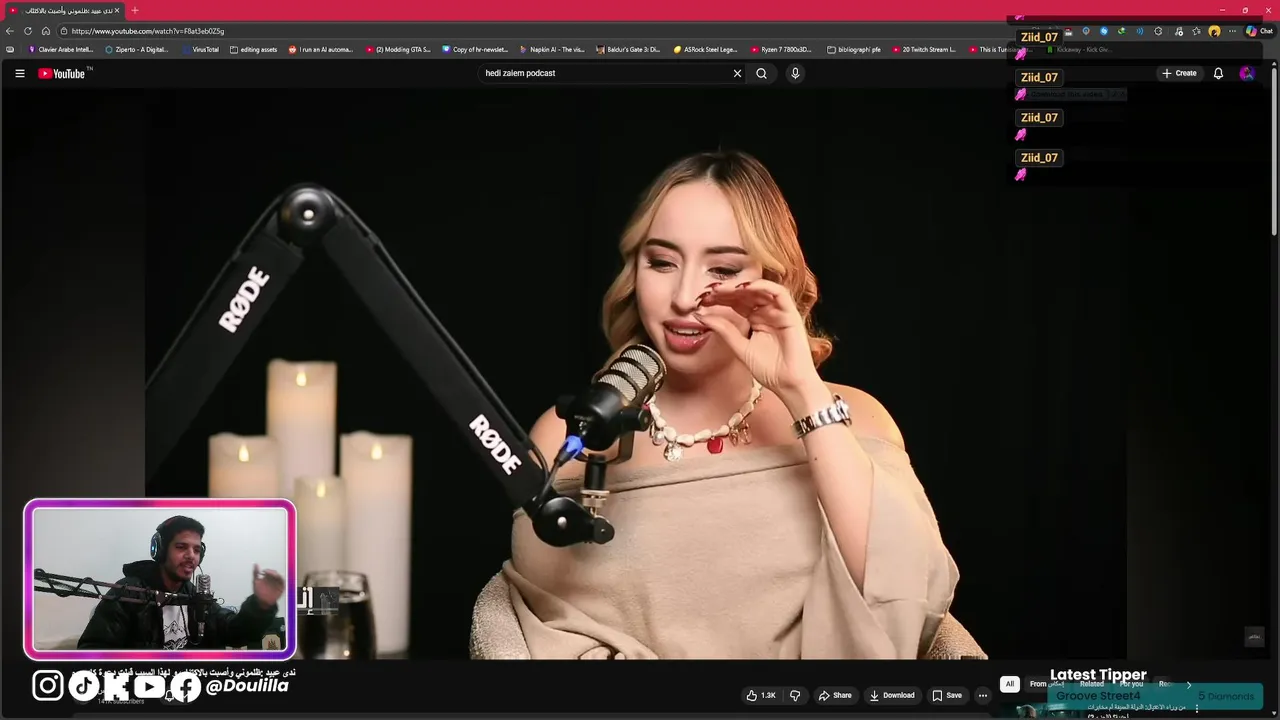Go back with browser back arrow
This screenshot has height=720, width=1280.
(10, 31)
